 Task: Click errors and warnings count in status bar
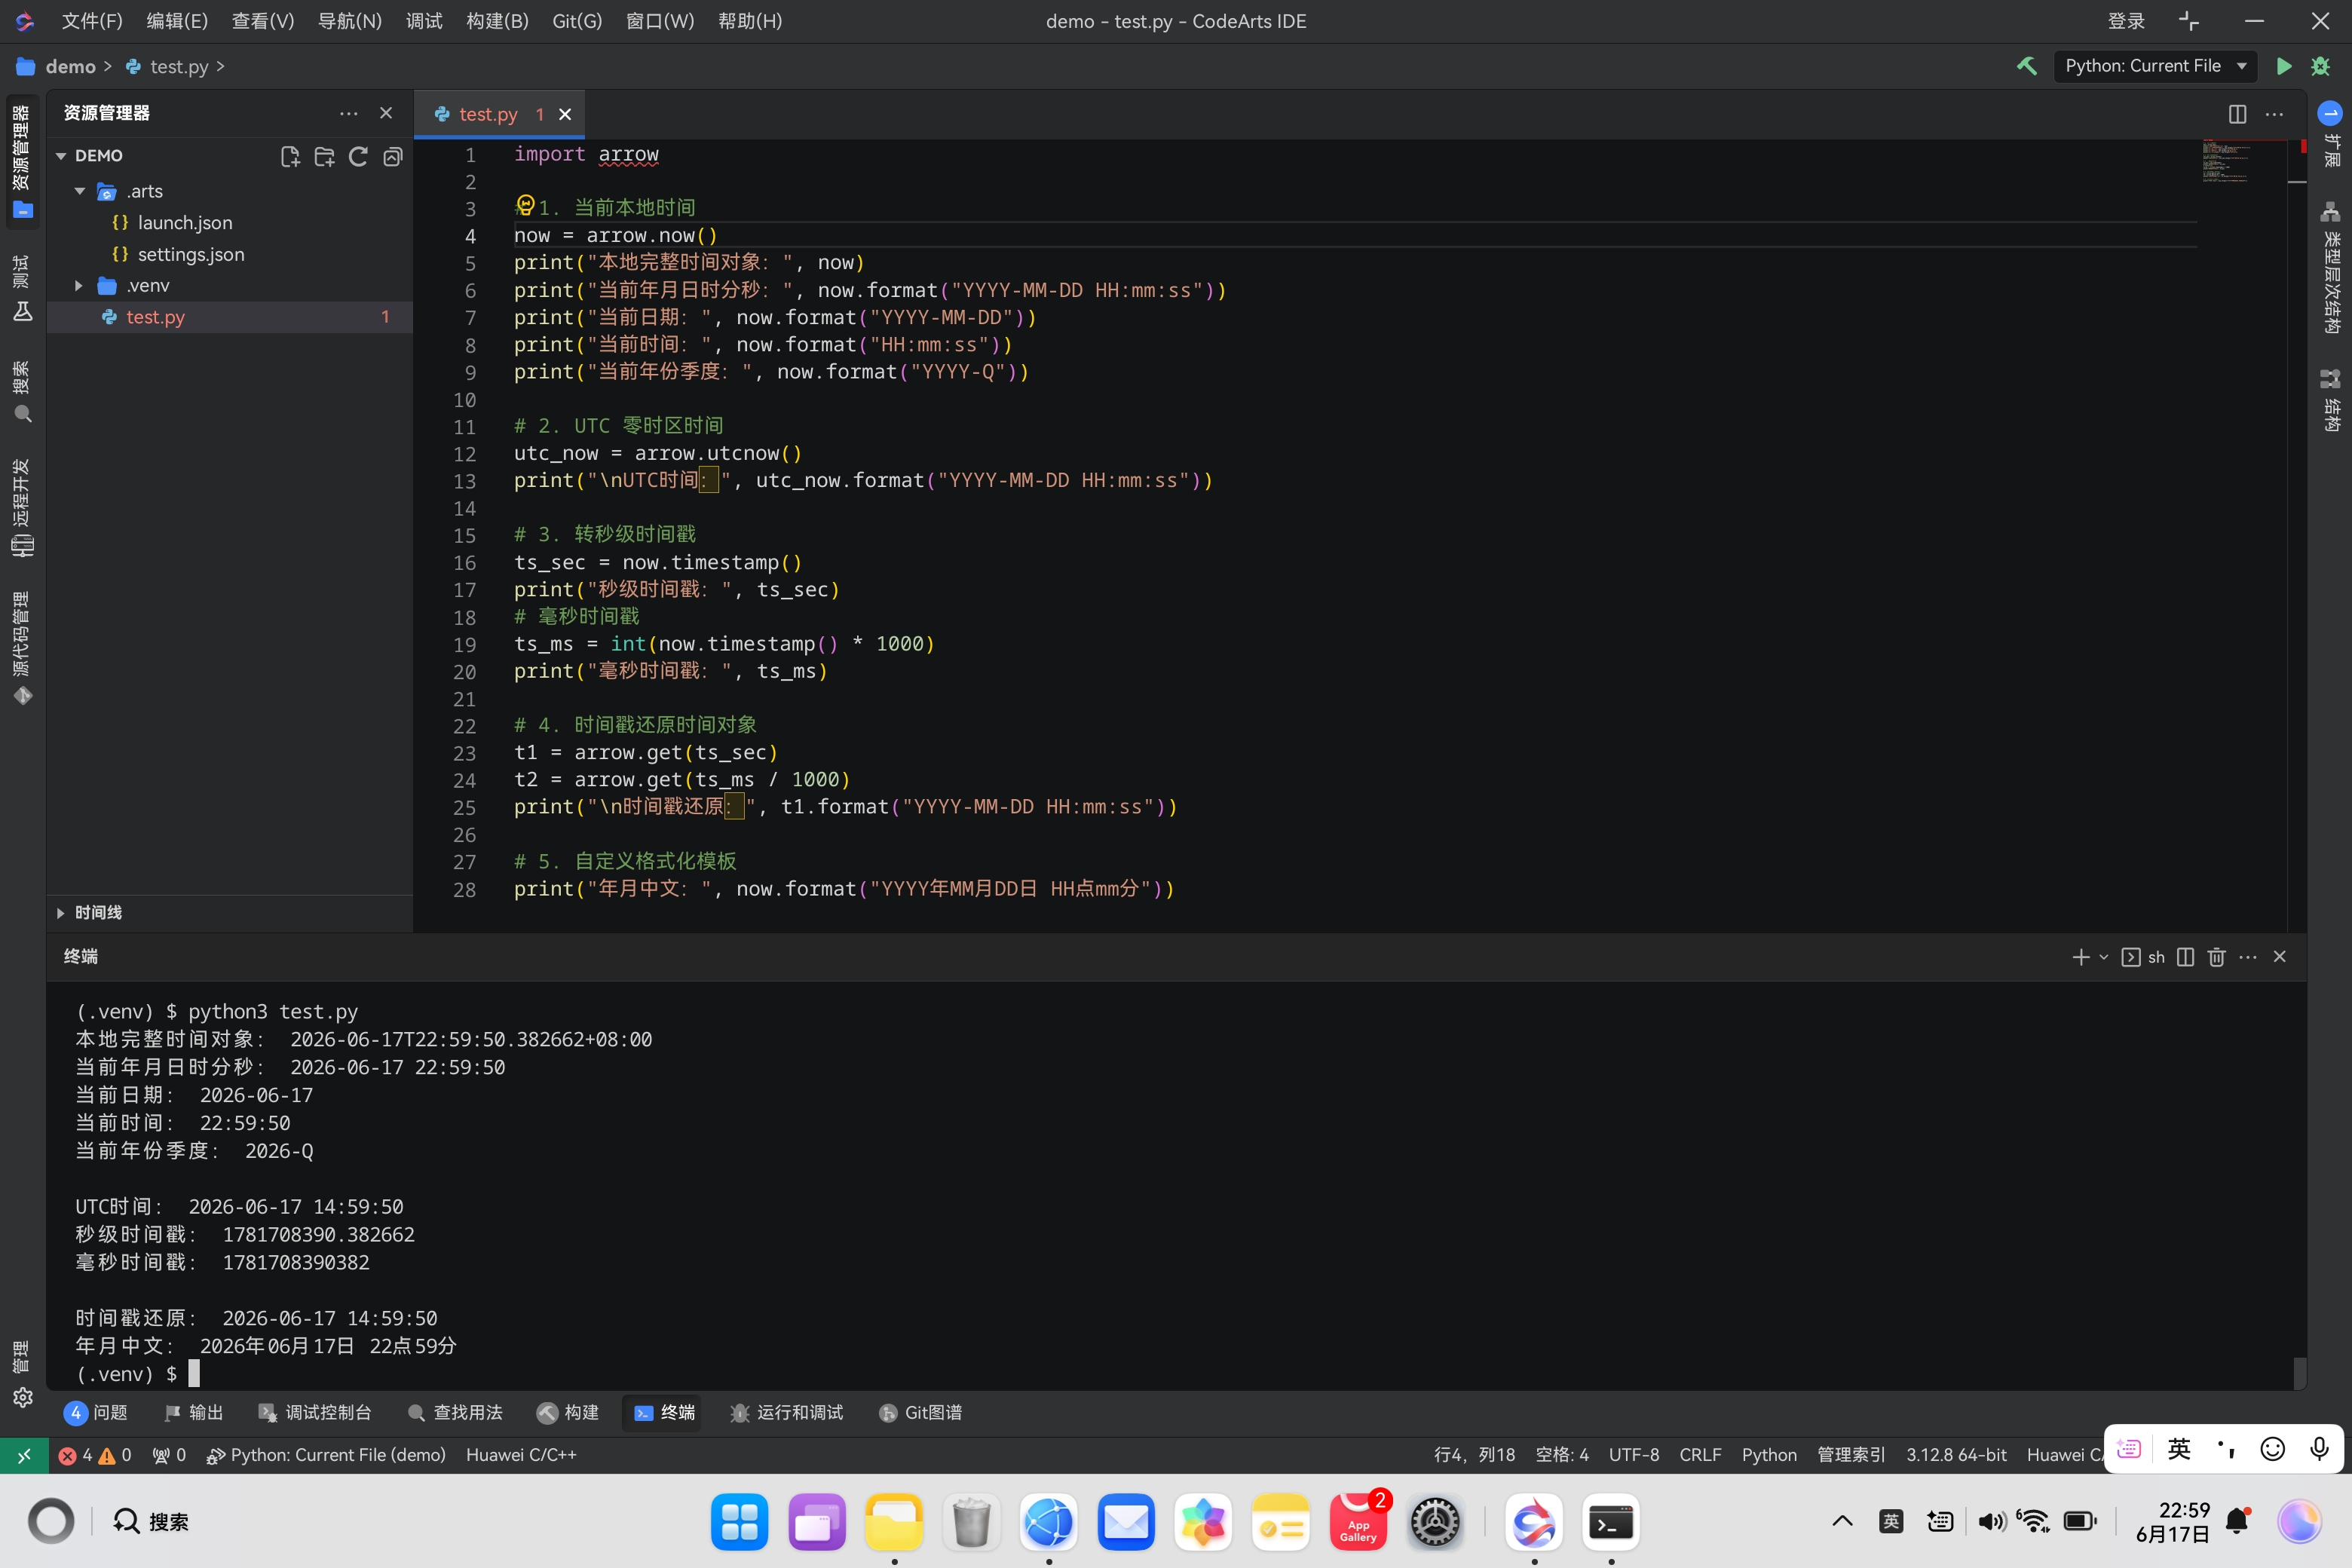tap(95, 1455)
